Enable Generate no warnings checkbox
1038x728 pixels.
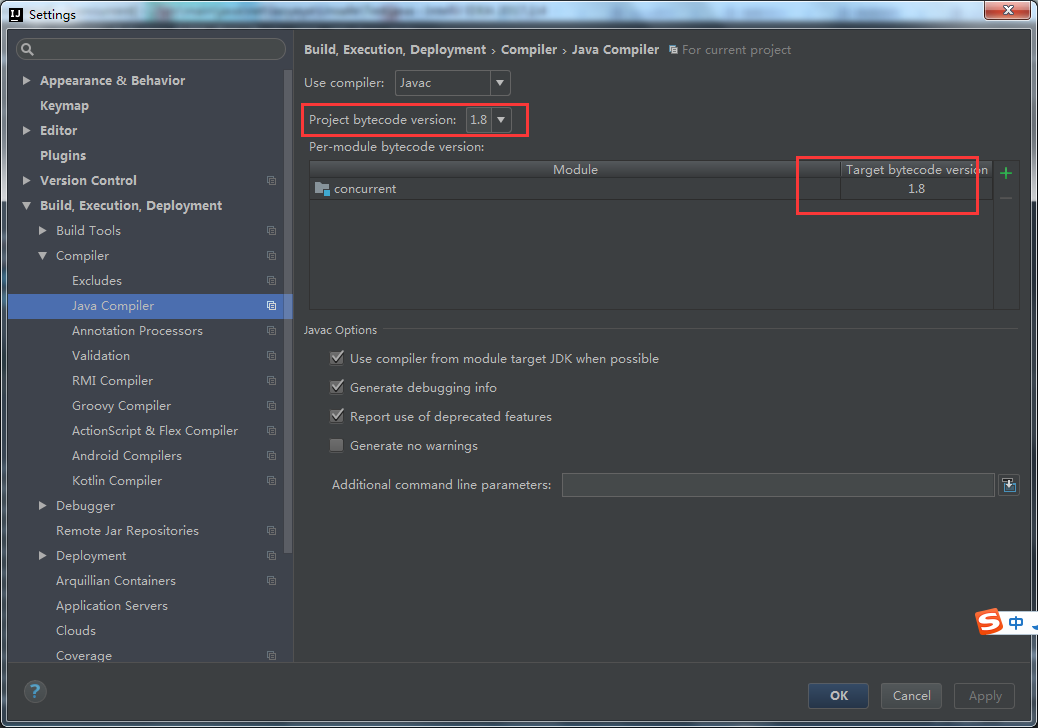[337, 445]
